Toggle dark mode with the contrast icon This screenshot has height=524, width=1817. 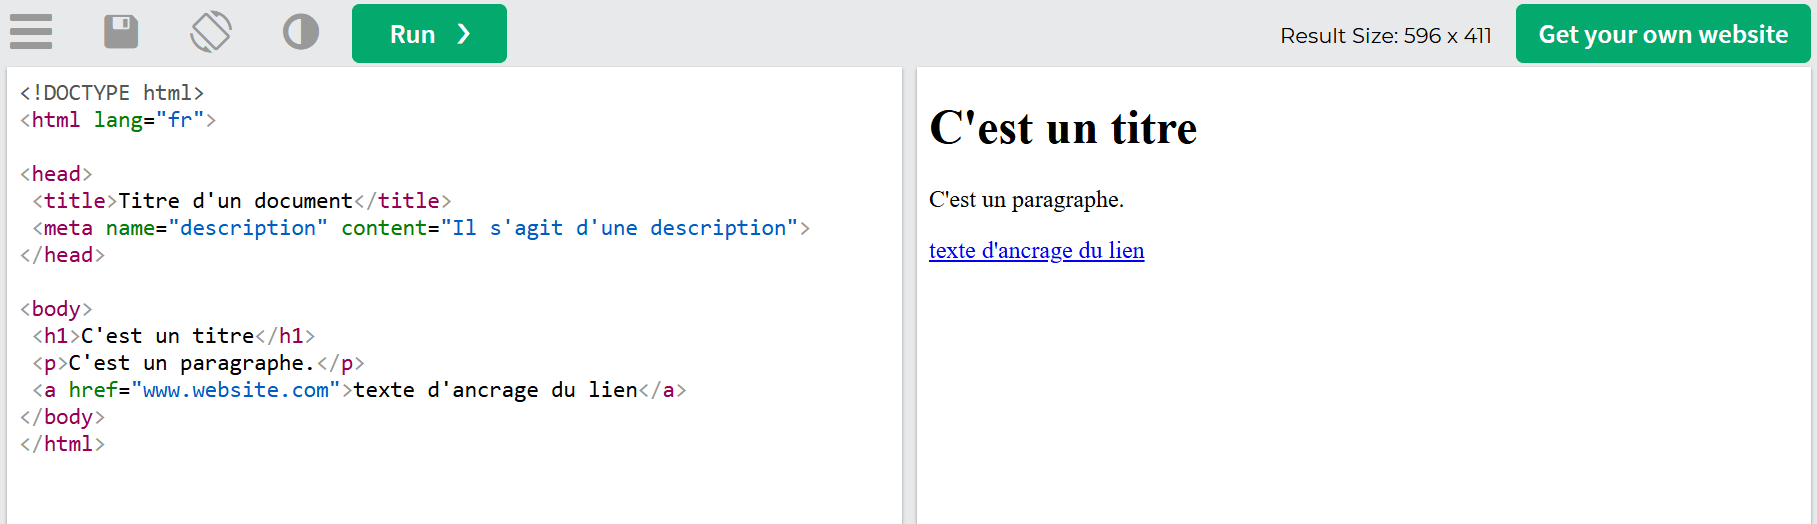(300, 32)
